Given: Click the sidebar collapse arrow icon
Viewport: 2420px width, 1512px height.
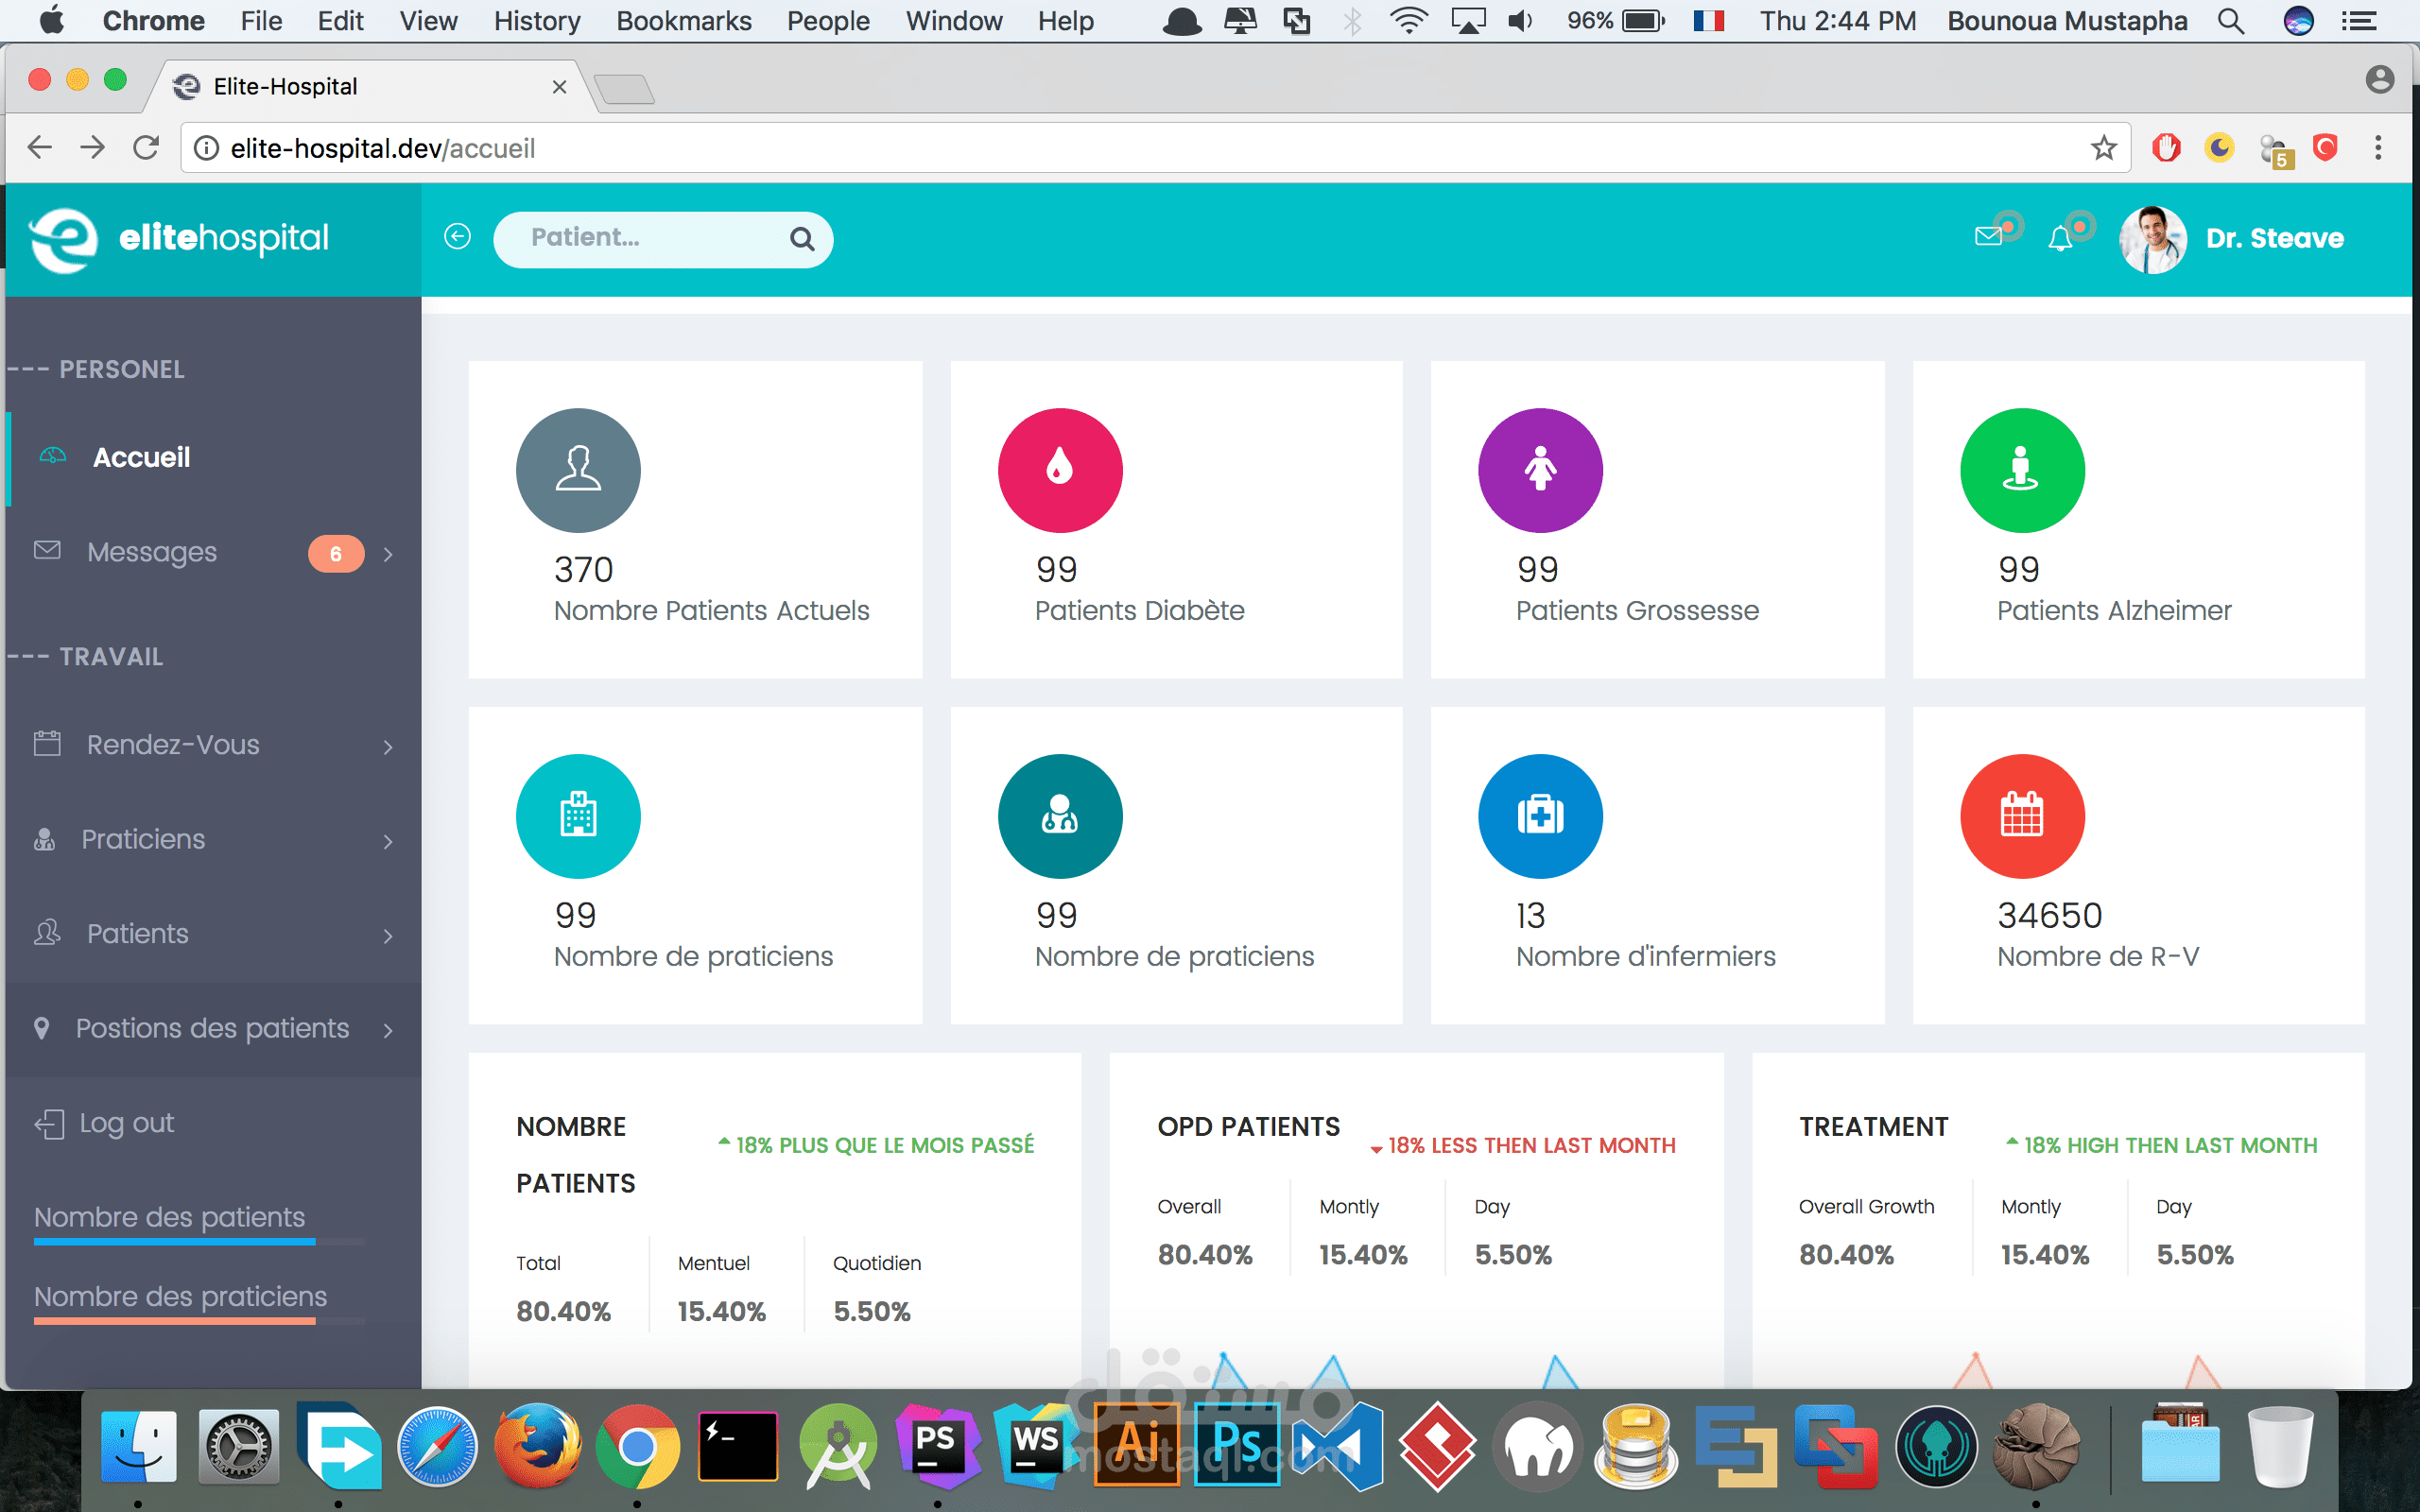Looking at the screenshot, I should tap(457, 237).
